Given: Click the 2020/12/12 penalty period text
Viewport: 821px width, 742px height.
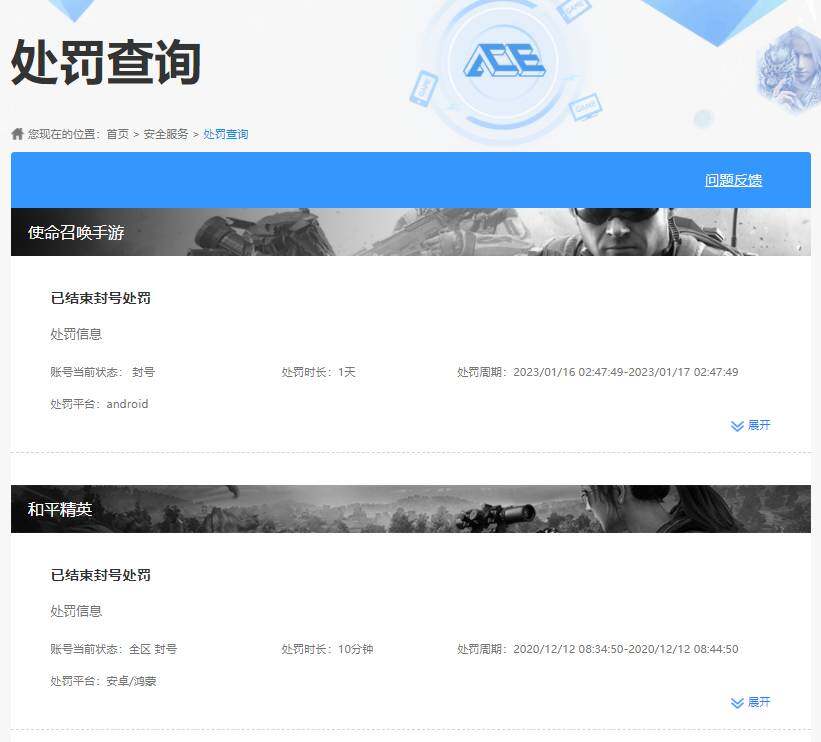Looking at the screenshot, I should 597,649.
